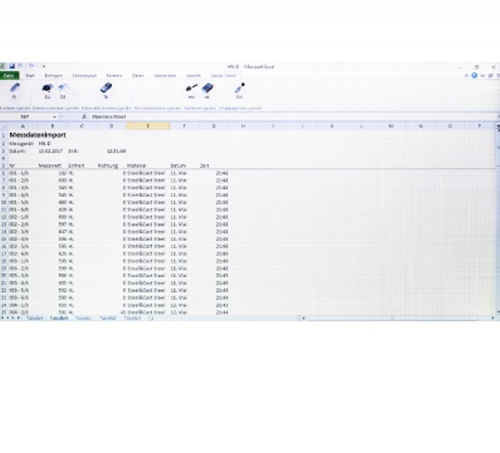This screenshot has width=500, height=453.
Task: Open the Name Box dropdown arrow
Action: (x=54, y=117)
